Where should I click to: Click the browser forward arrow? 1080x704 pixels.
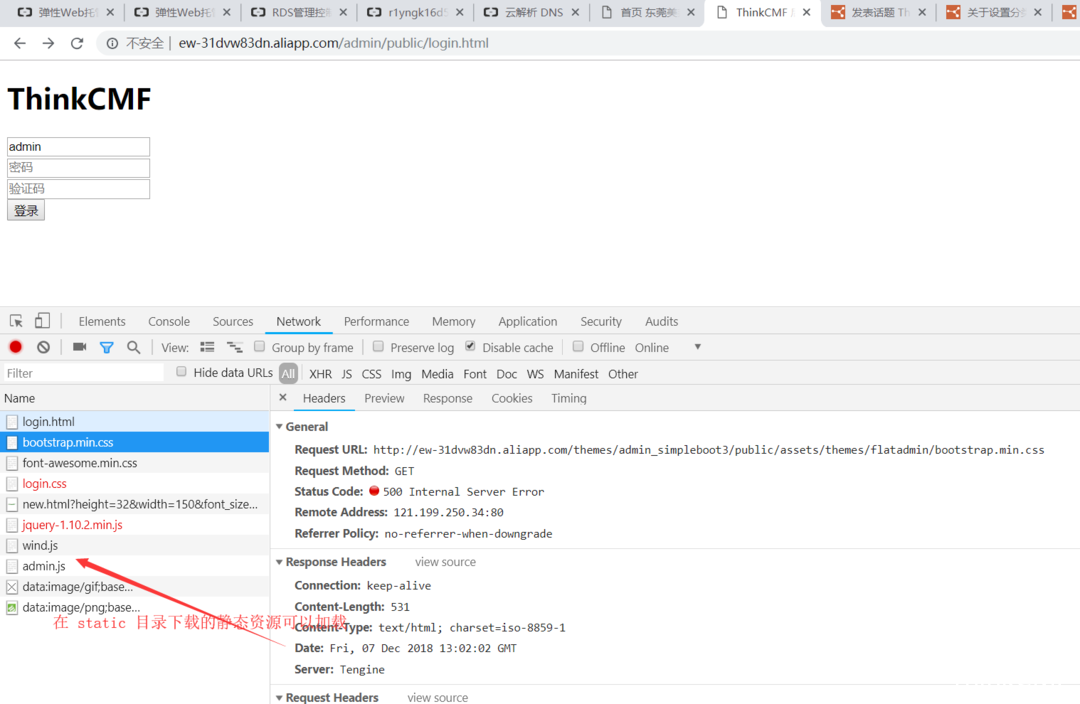pos(48,43)
